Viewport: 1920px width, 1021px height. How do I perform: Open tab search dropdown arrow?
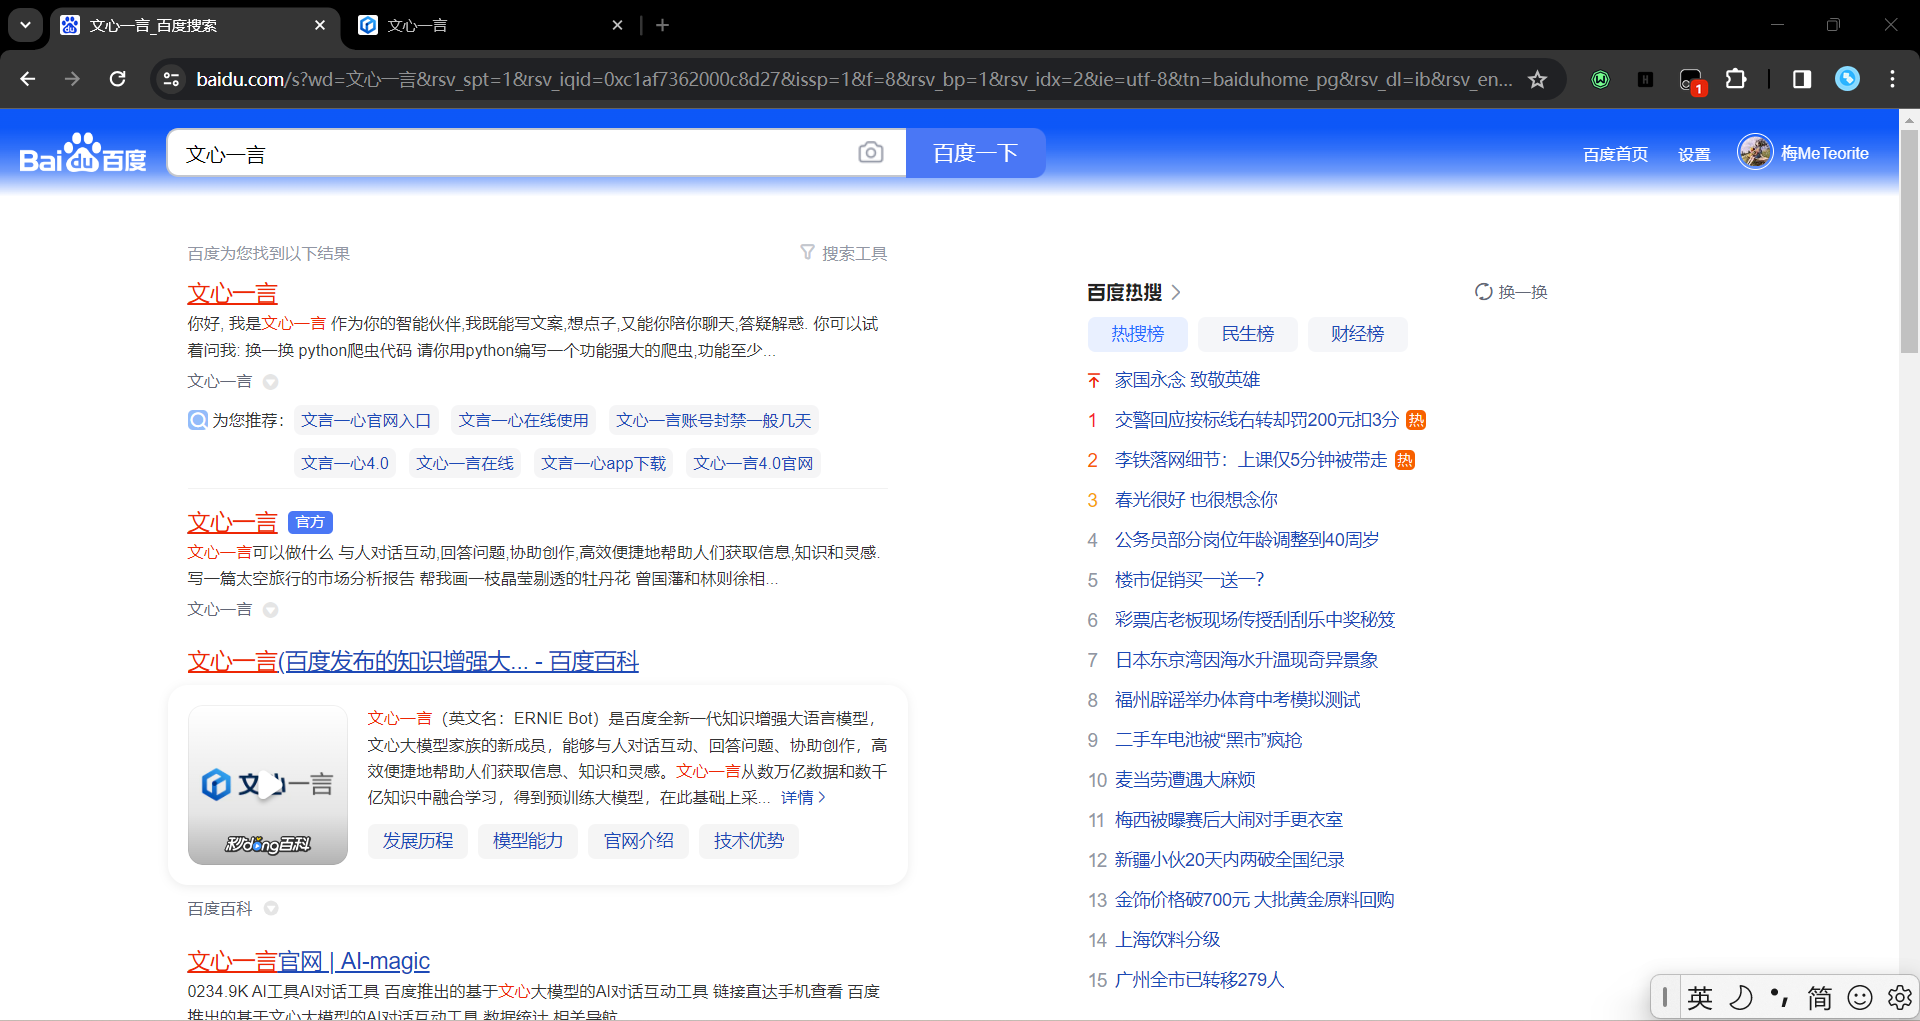pos(25,25)
